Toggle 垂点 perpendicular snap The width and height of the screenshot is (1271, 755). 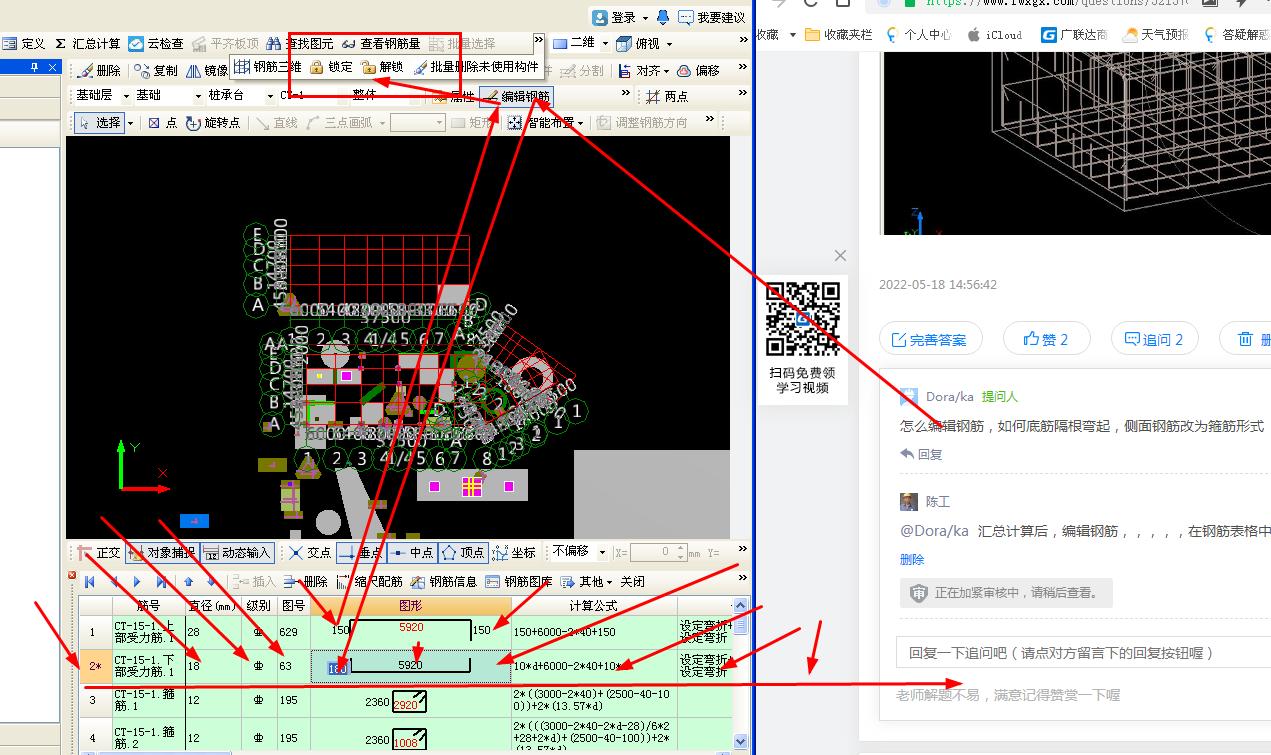pyautogui.click(x=361, y=553)
